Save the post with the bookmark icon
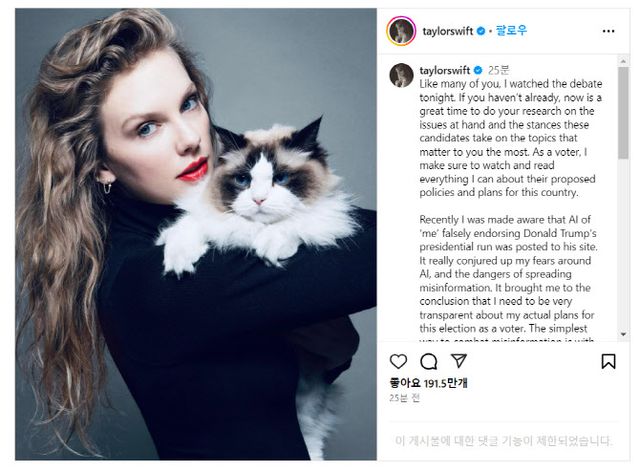Screen dimensions: 640x473 608,361
